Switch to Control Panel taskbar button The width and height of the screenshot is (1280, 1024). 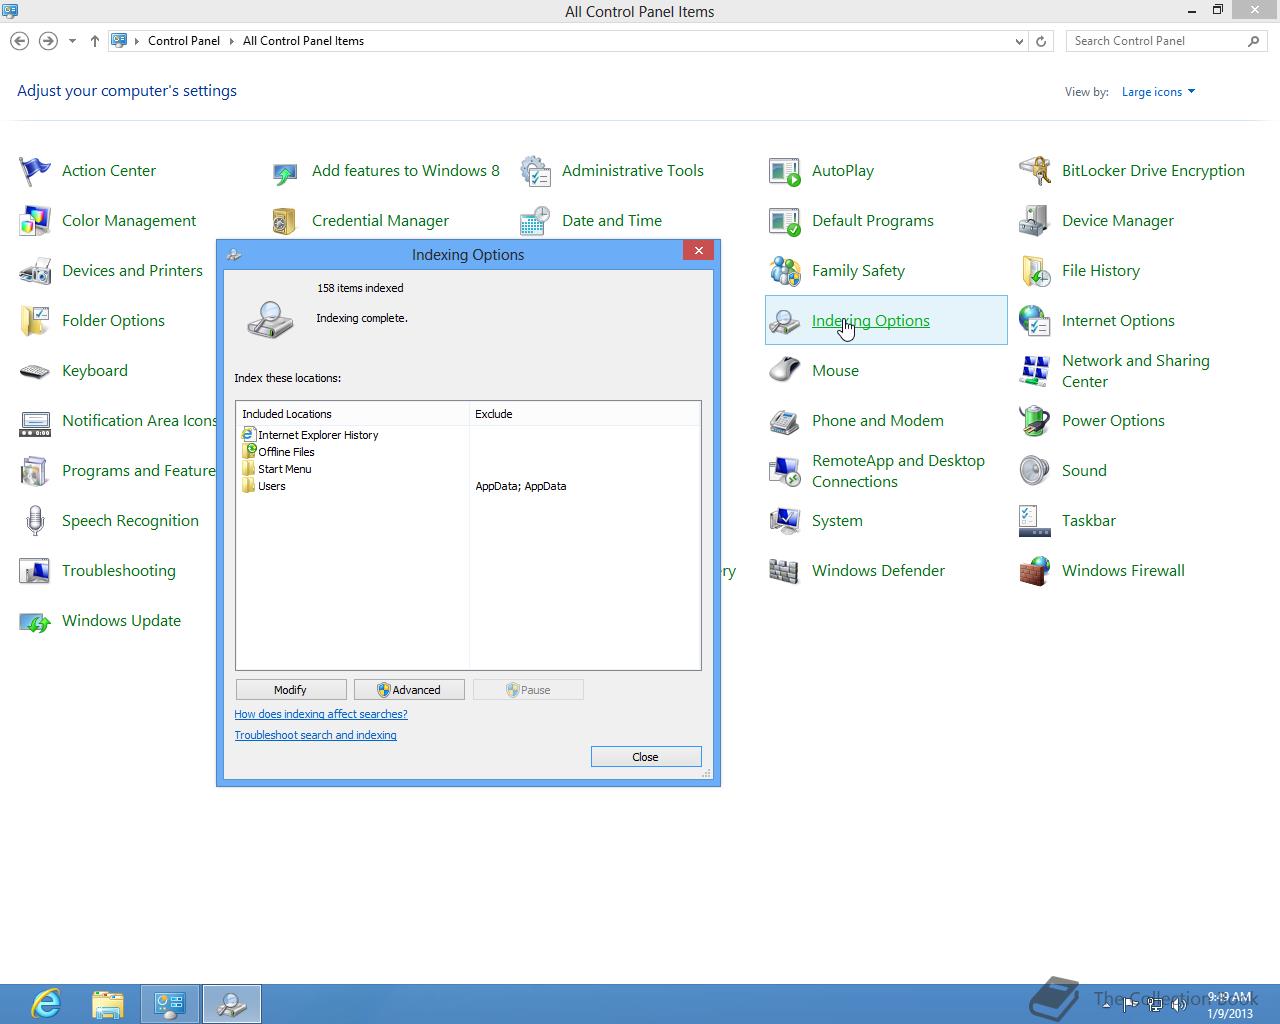(x=170, y=1004)
